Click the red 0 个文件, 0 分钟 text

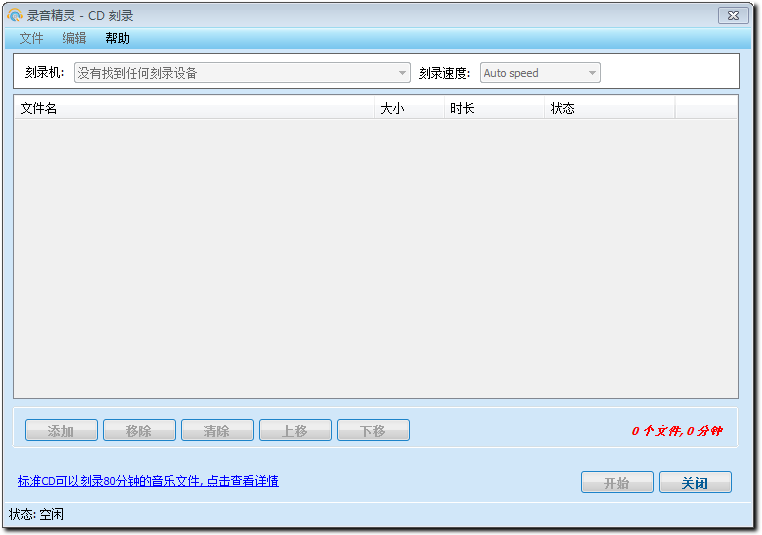(x=677, y=431)
